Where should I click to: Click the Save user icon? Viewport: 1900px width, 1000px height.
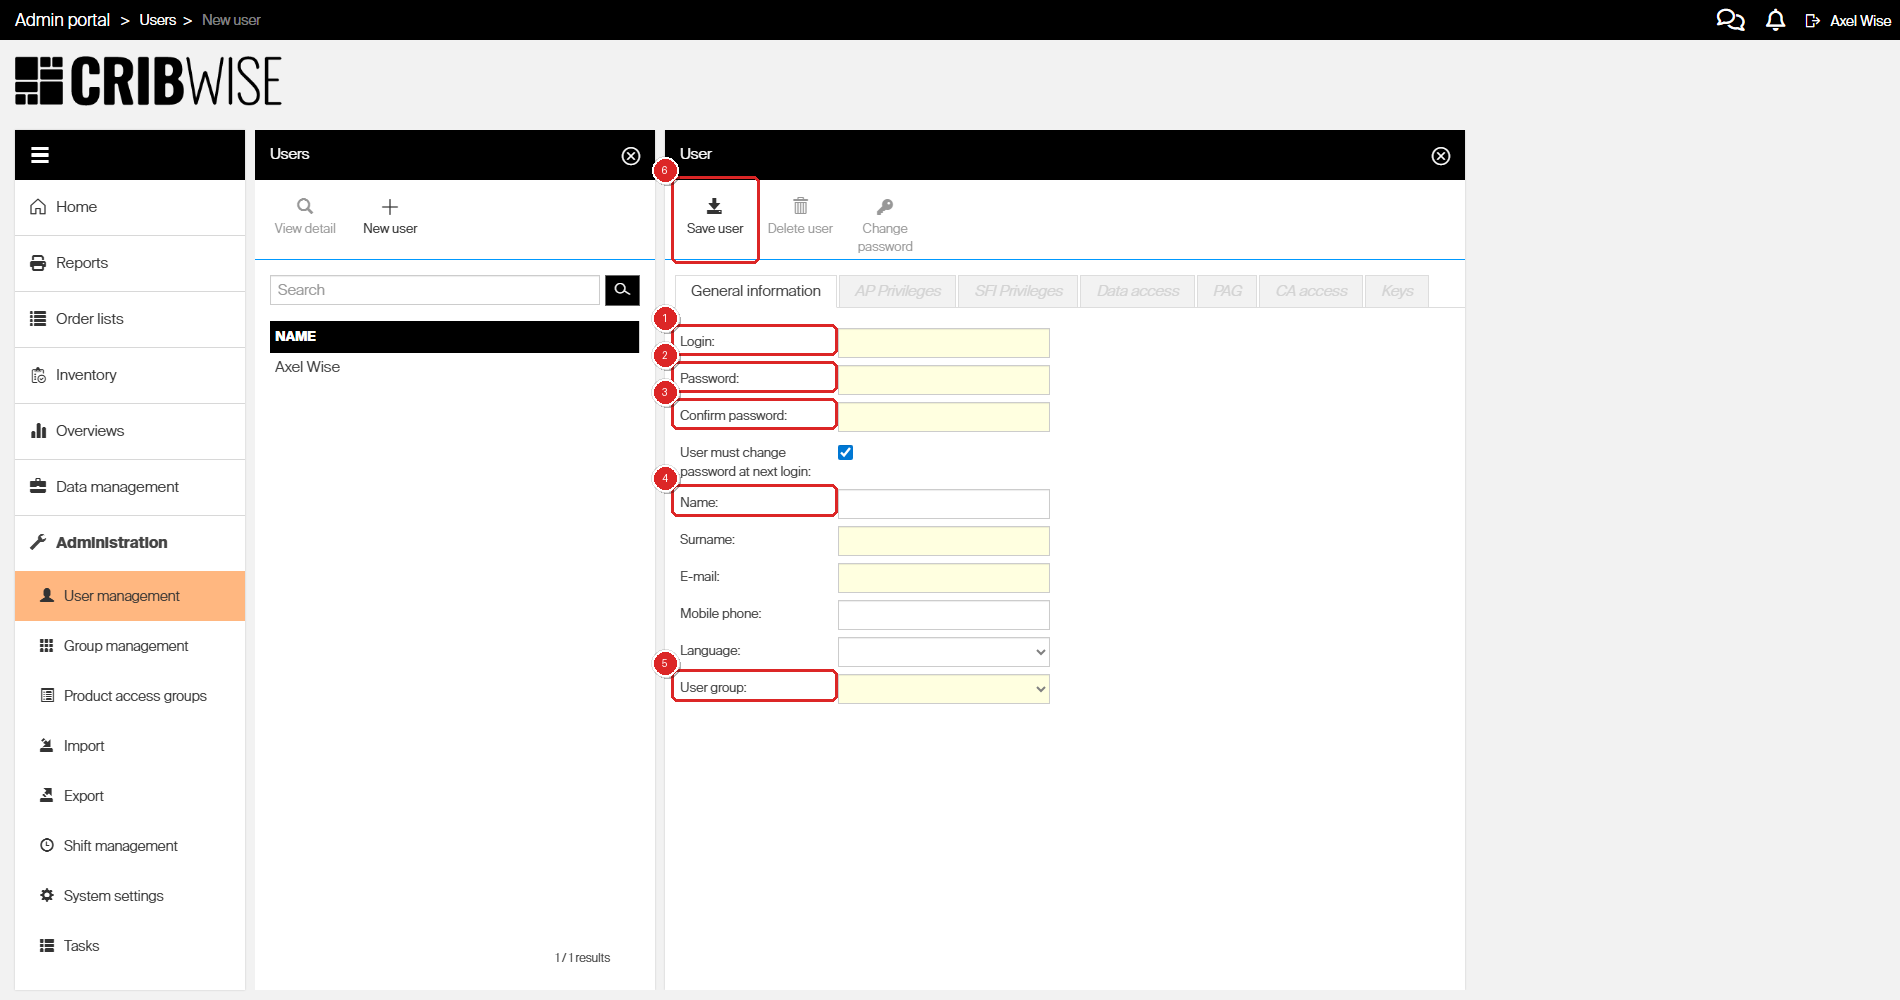coord(714,207)
